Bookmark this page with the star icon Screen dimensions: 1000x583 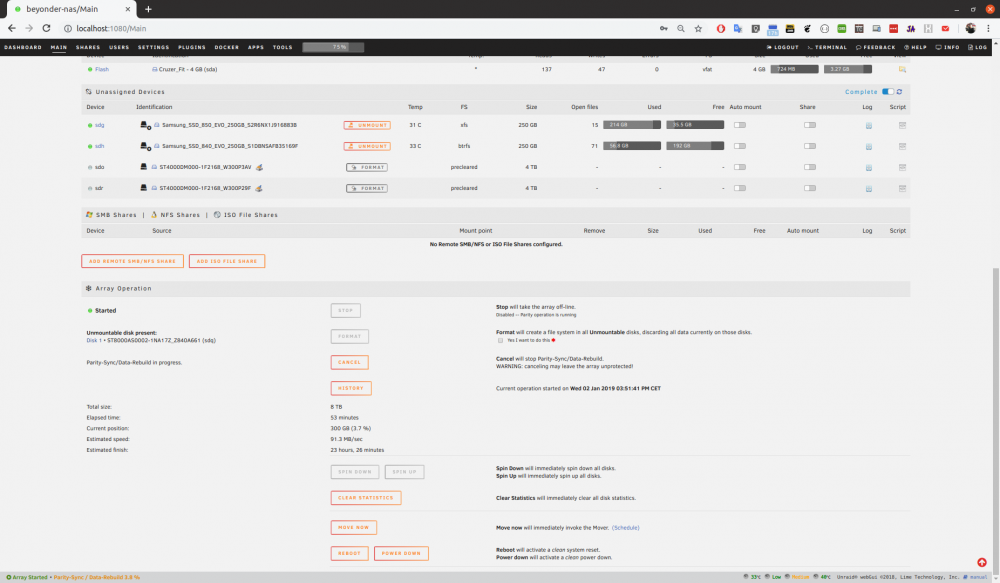pos(698,29)
